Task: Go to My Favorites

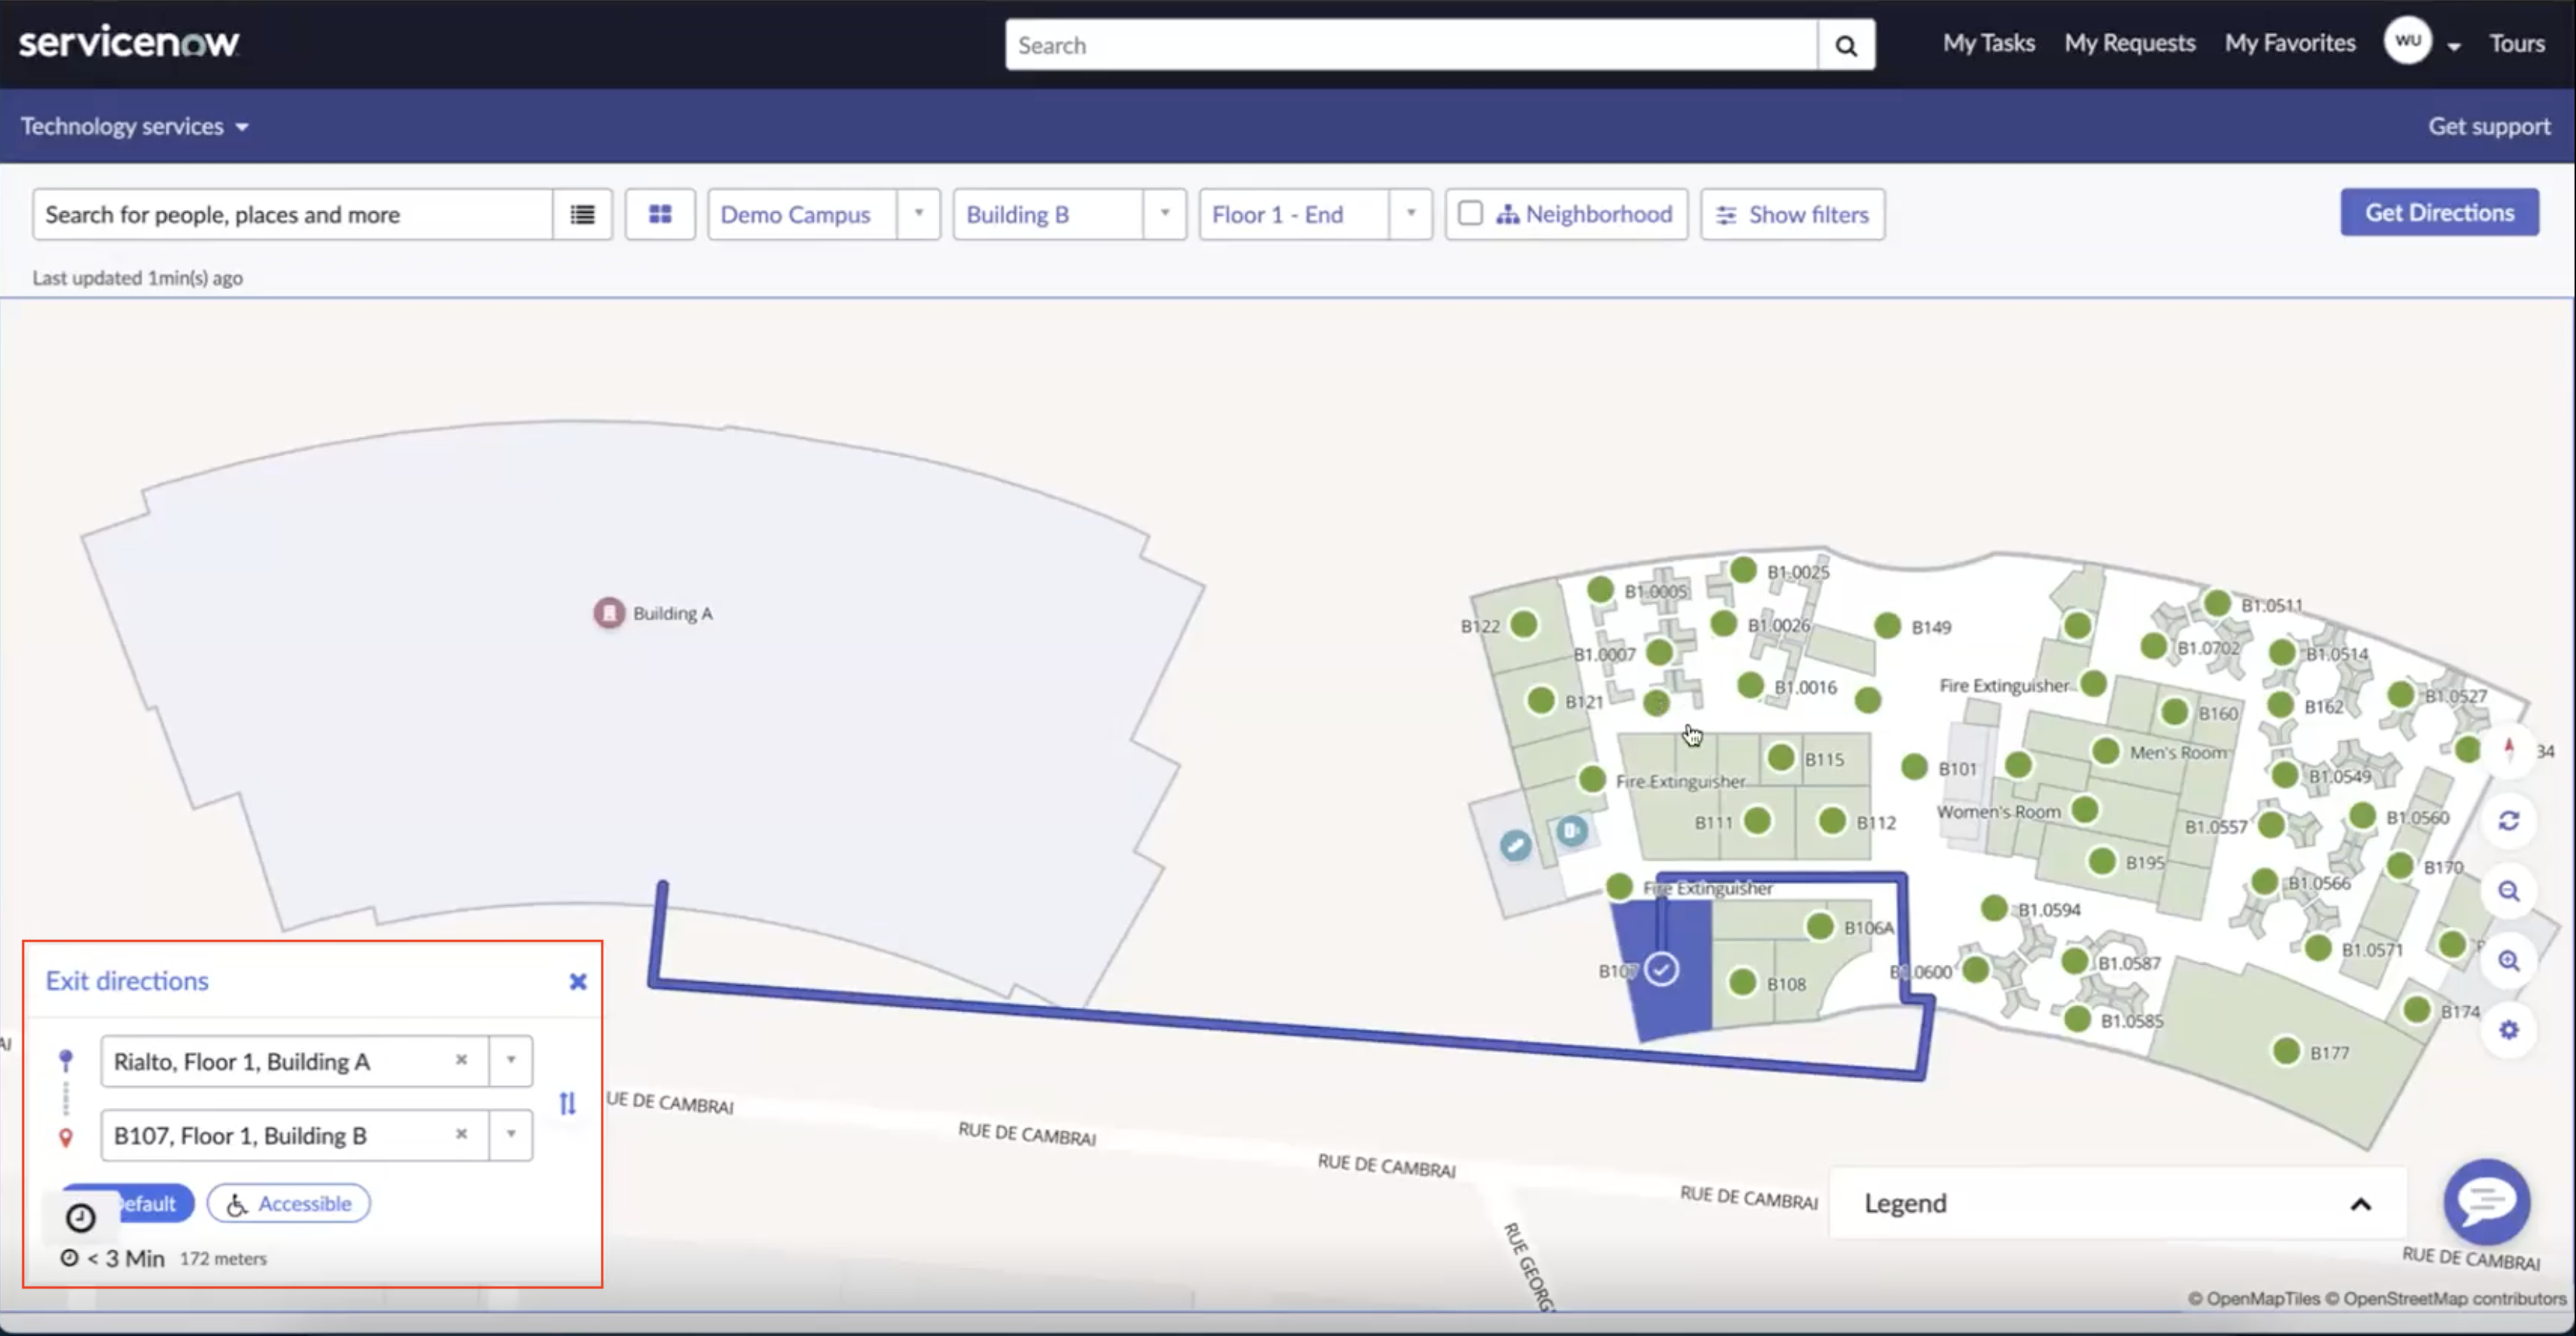Action: tap(2290, 43)
